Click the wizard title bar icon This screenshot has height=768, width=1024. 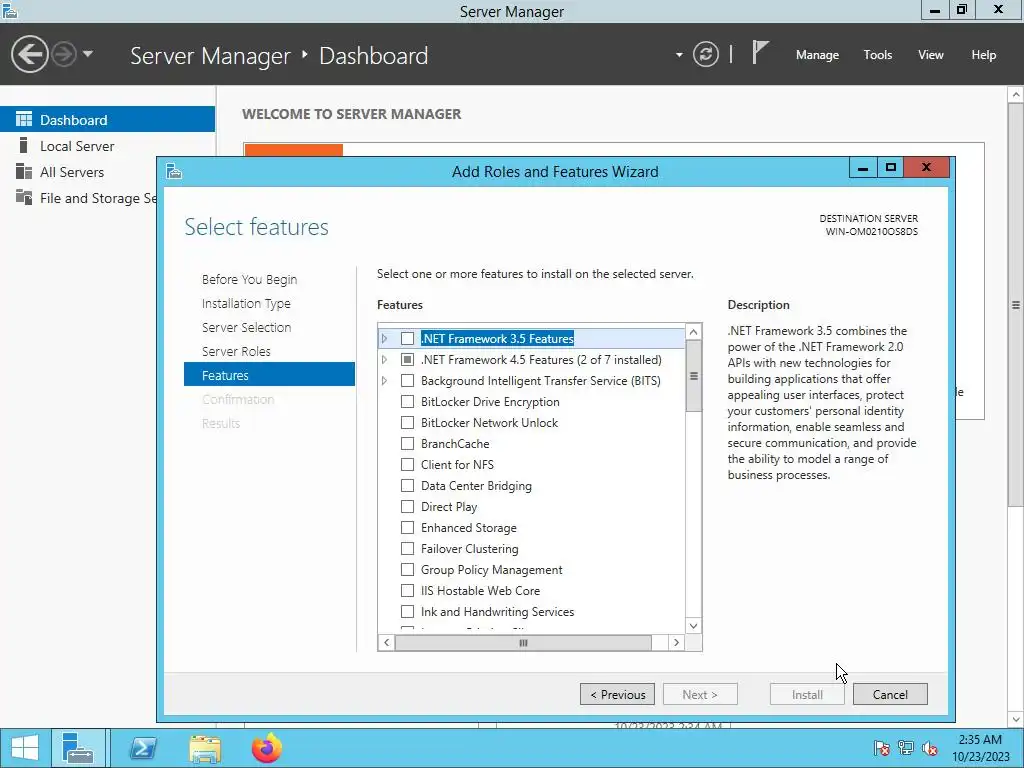click(x=174, y=171)
